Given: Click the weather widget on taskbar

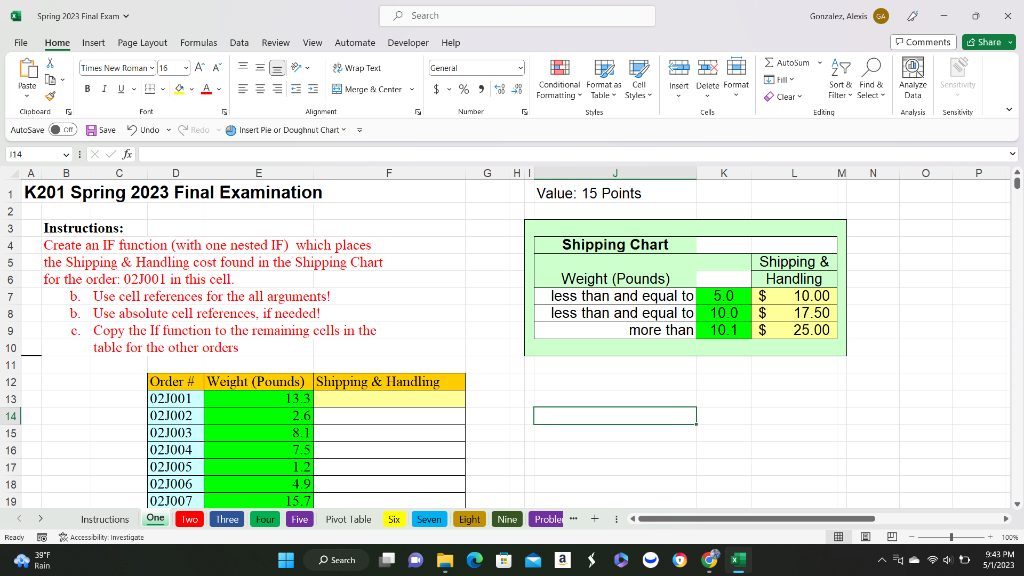Looking at the screenshot, I should click(x=33, y=560).
